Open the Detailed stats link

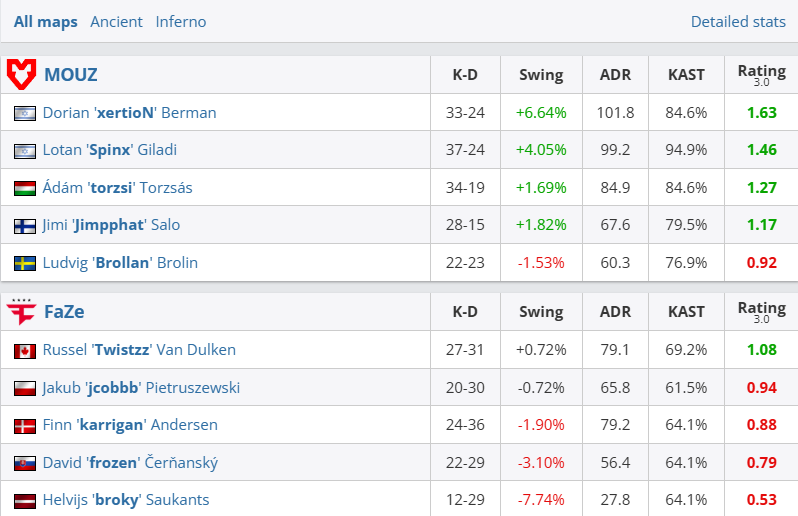(738, 21)
